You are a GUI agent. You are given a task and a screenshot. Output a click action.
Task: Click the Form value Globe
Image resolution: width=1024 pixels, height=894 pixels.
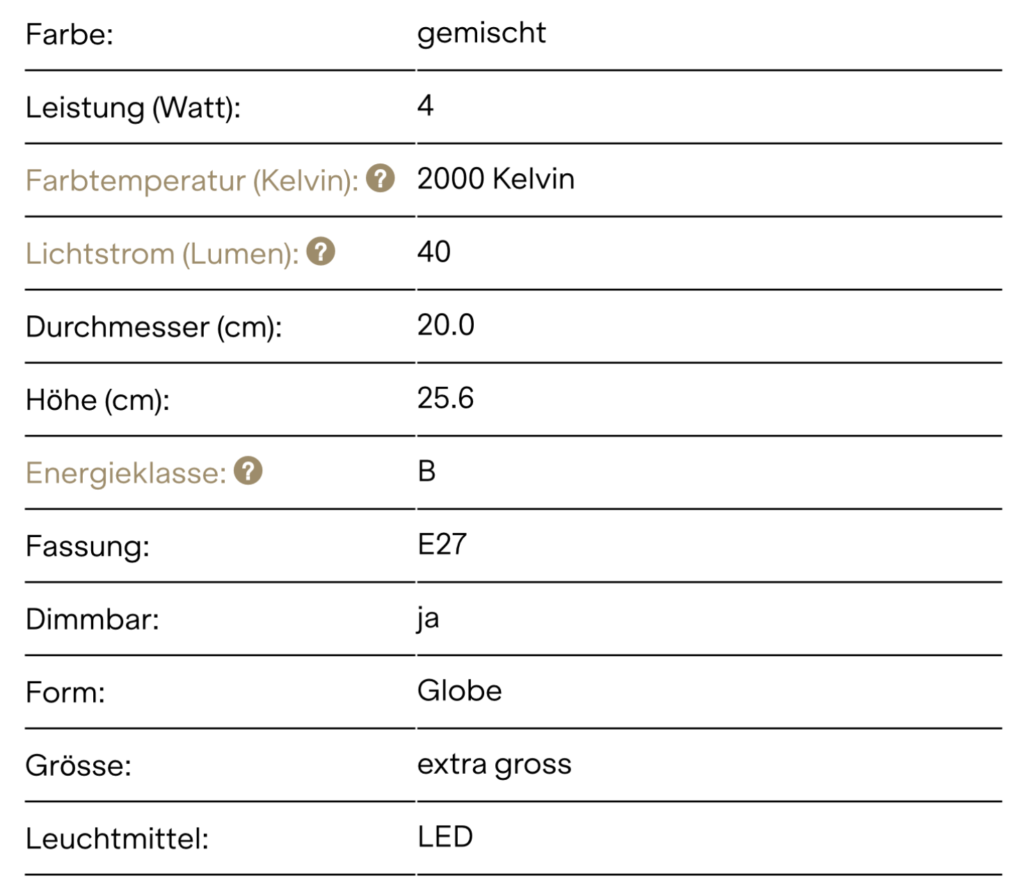coord(460,690)
